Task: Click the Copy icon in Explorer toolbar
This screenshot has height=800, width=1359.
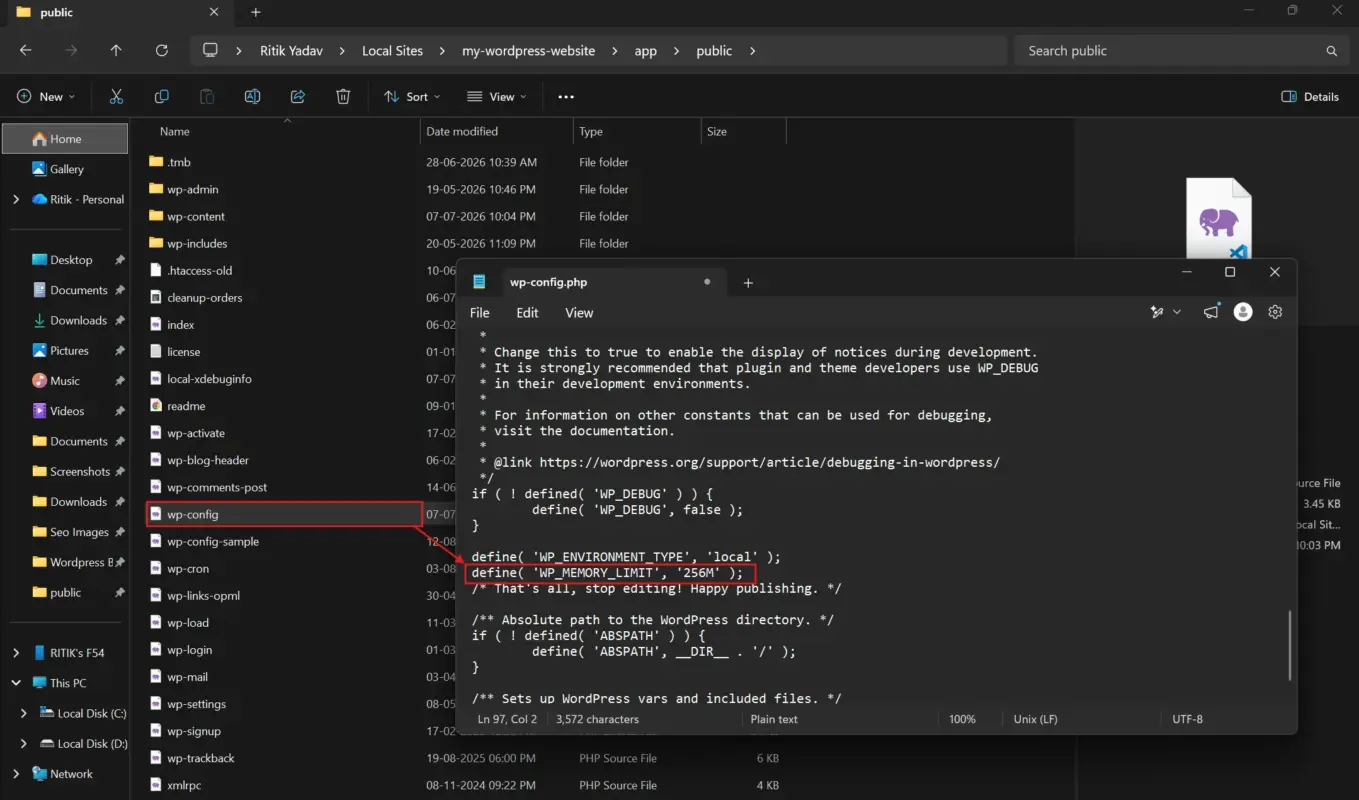Action: coord(161,97)
